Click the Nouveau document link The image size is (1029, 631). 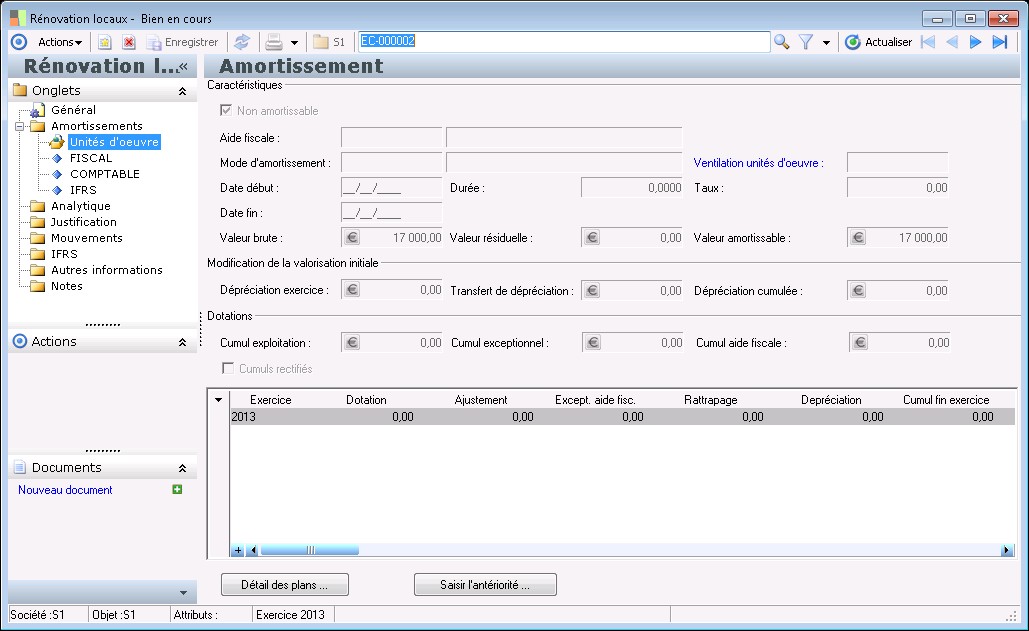click(65, 490)
